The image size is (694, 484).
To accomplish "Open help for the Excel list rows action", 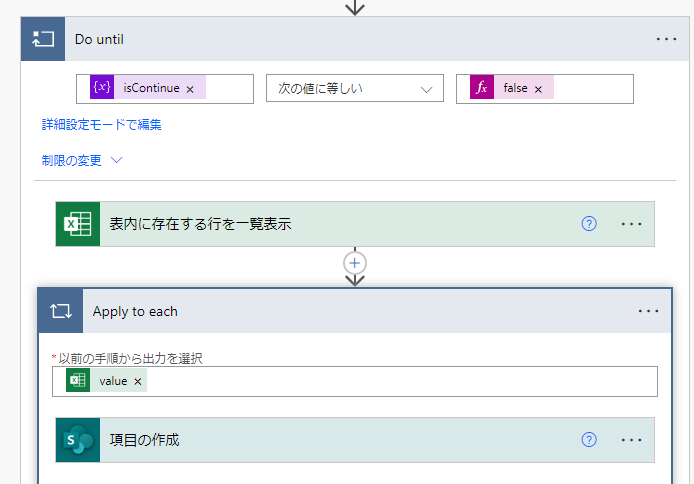I will (x=589, y=224).
